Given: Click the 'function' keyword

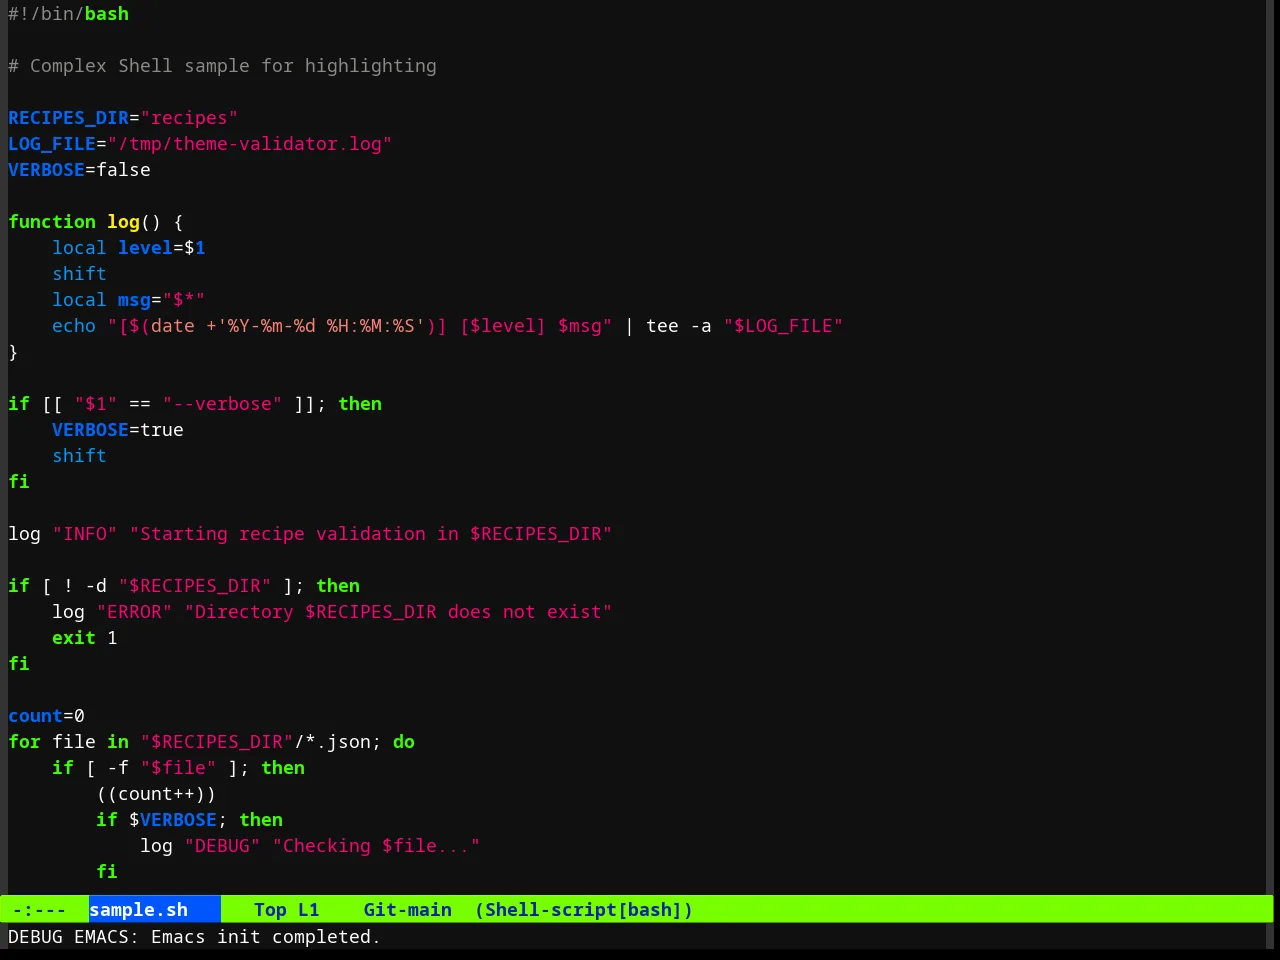Looking at the screenshot, I should click(x=52, y=222).
